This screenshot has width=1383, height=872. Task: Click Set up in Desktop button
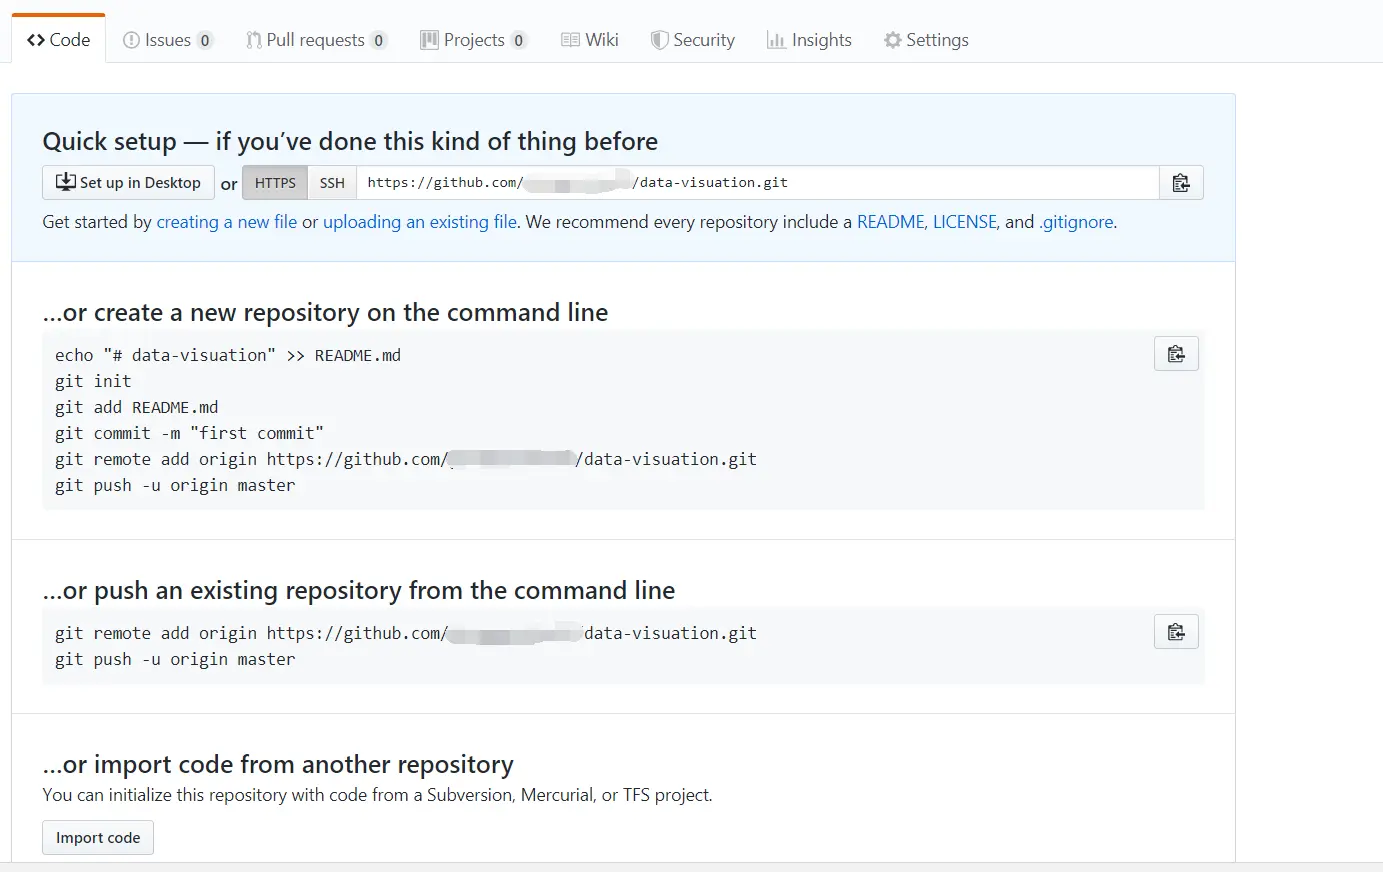tap(128, 183)
